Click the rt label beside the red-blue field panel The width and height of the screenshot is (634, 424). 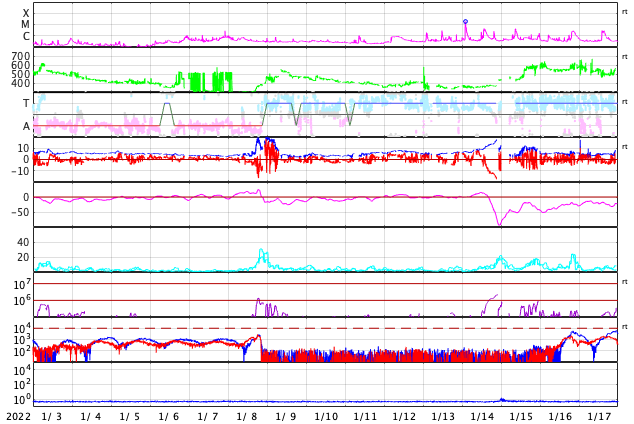click(x=625, y=147)
